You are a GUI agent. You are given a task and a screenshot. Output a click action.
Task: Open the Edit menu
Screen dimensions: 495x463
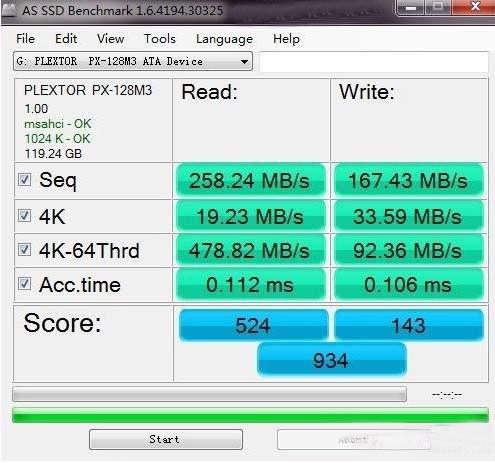(x=66, y=39)
